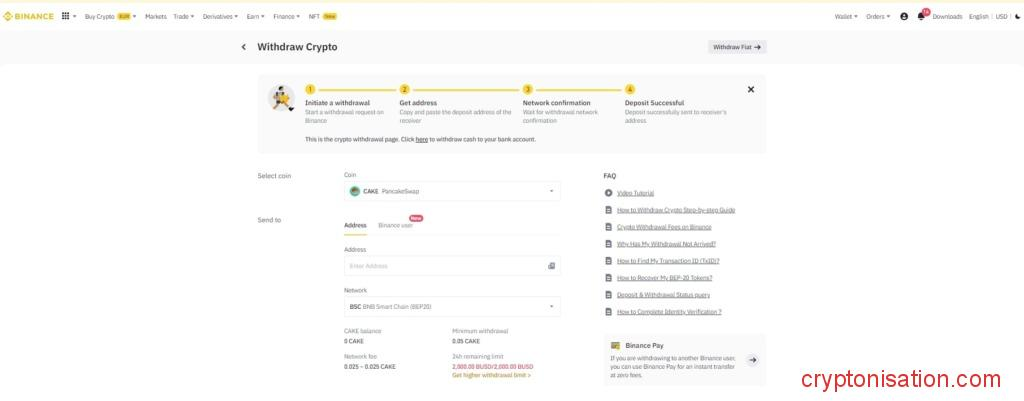Open Crypto Withdrawal Fees on Binance link

664,227
